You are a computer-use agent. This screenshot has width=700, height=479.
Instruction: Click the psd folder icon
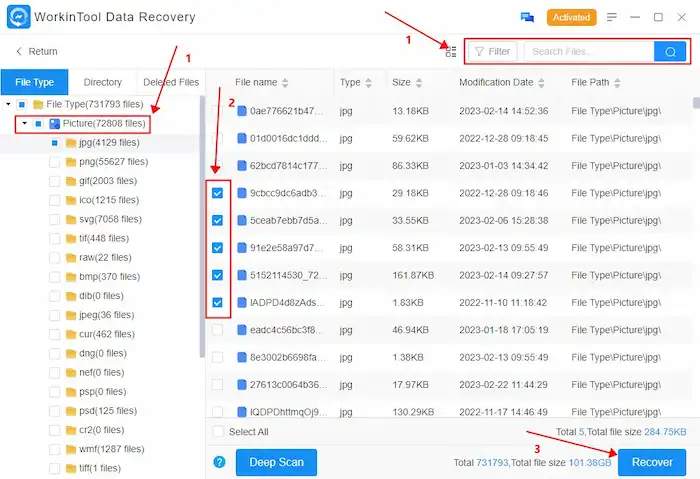[x=71, y=411]
